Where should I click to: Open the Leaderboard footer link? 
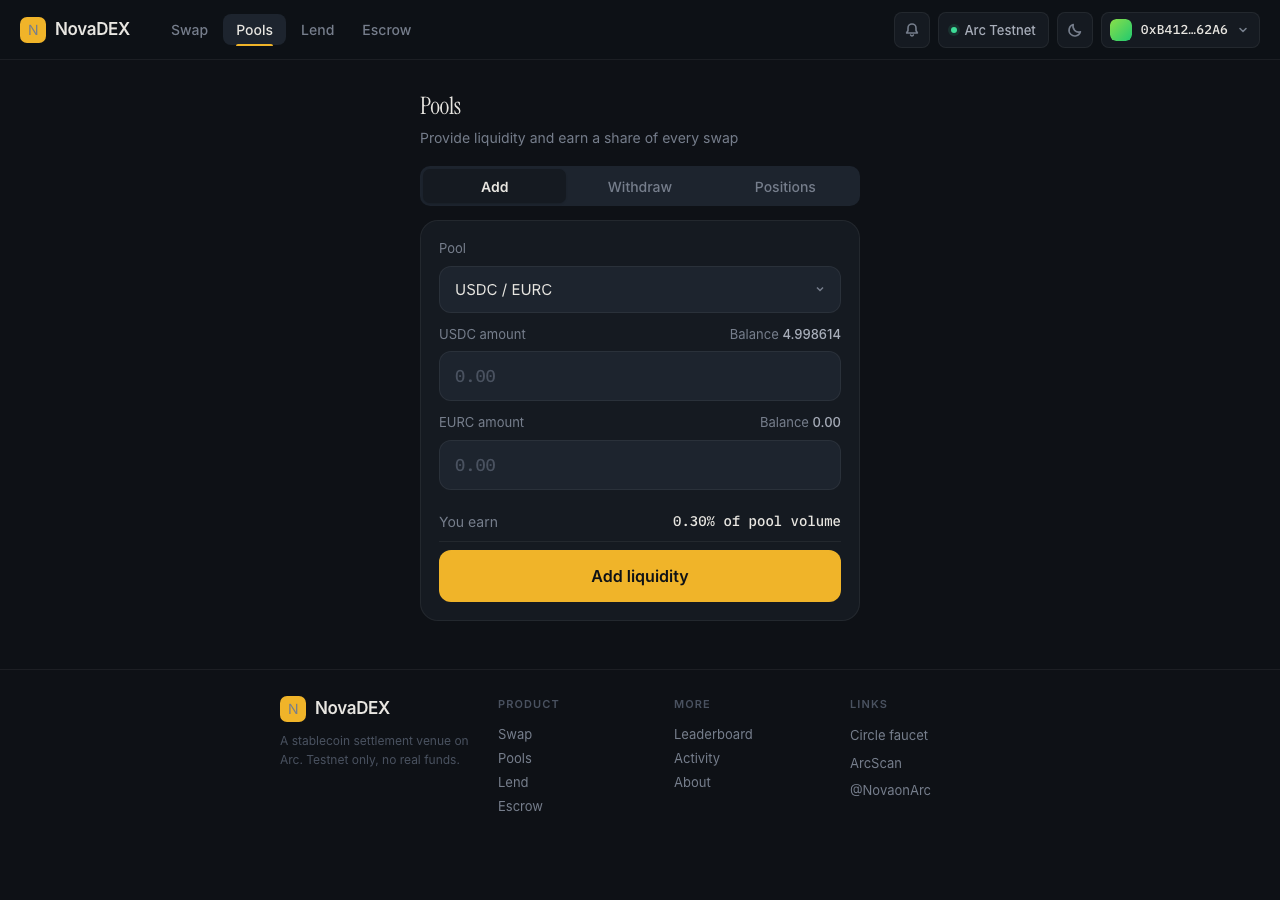click(713, 734)
